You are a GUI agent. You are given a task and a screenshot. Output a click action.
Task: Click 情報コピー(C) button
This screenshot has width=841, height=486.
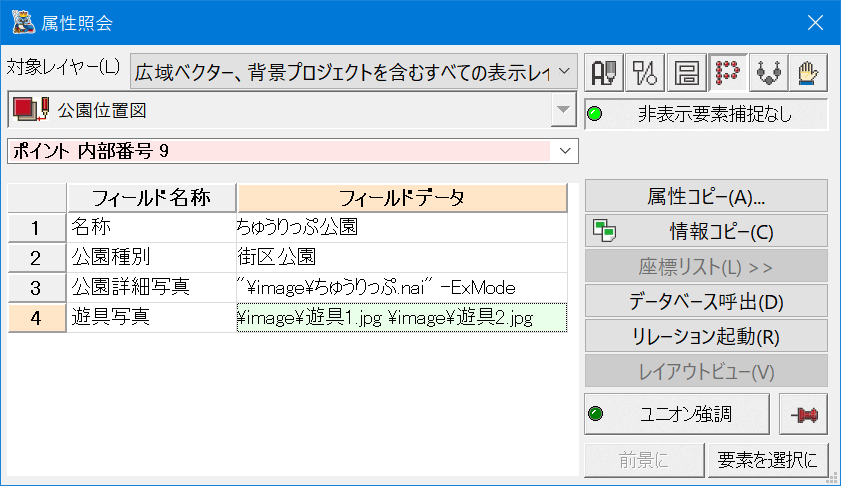pyautogui.click(x=706, y=231)
